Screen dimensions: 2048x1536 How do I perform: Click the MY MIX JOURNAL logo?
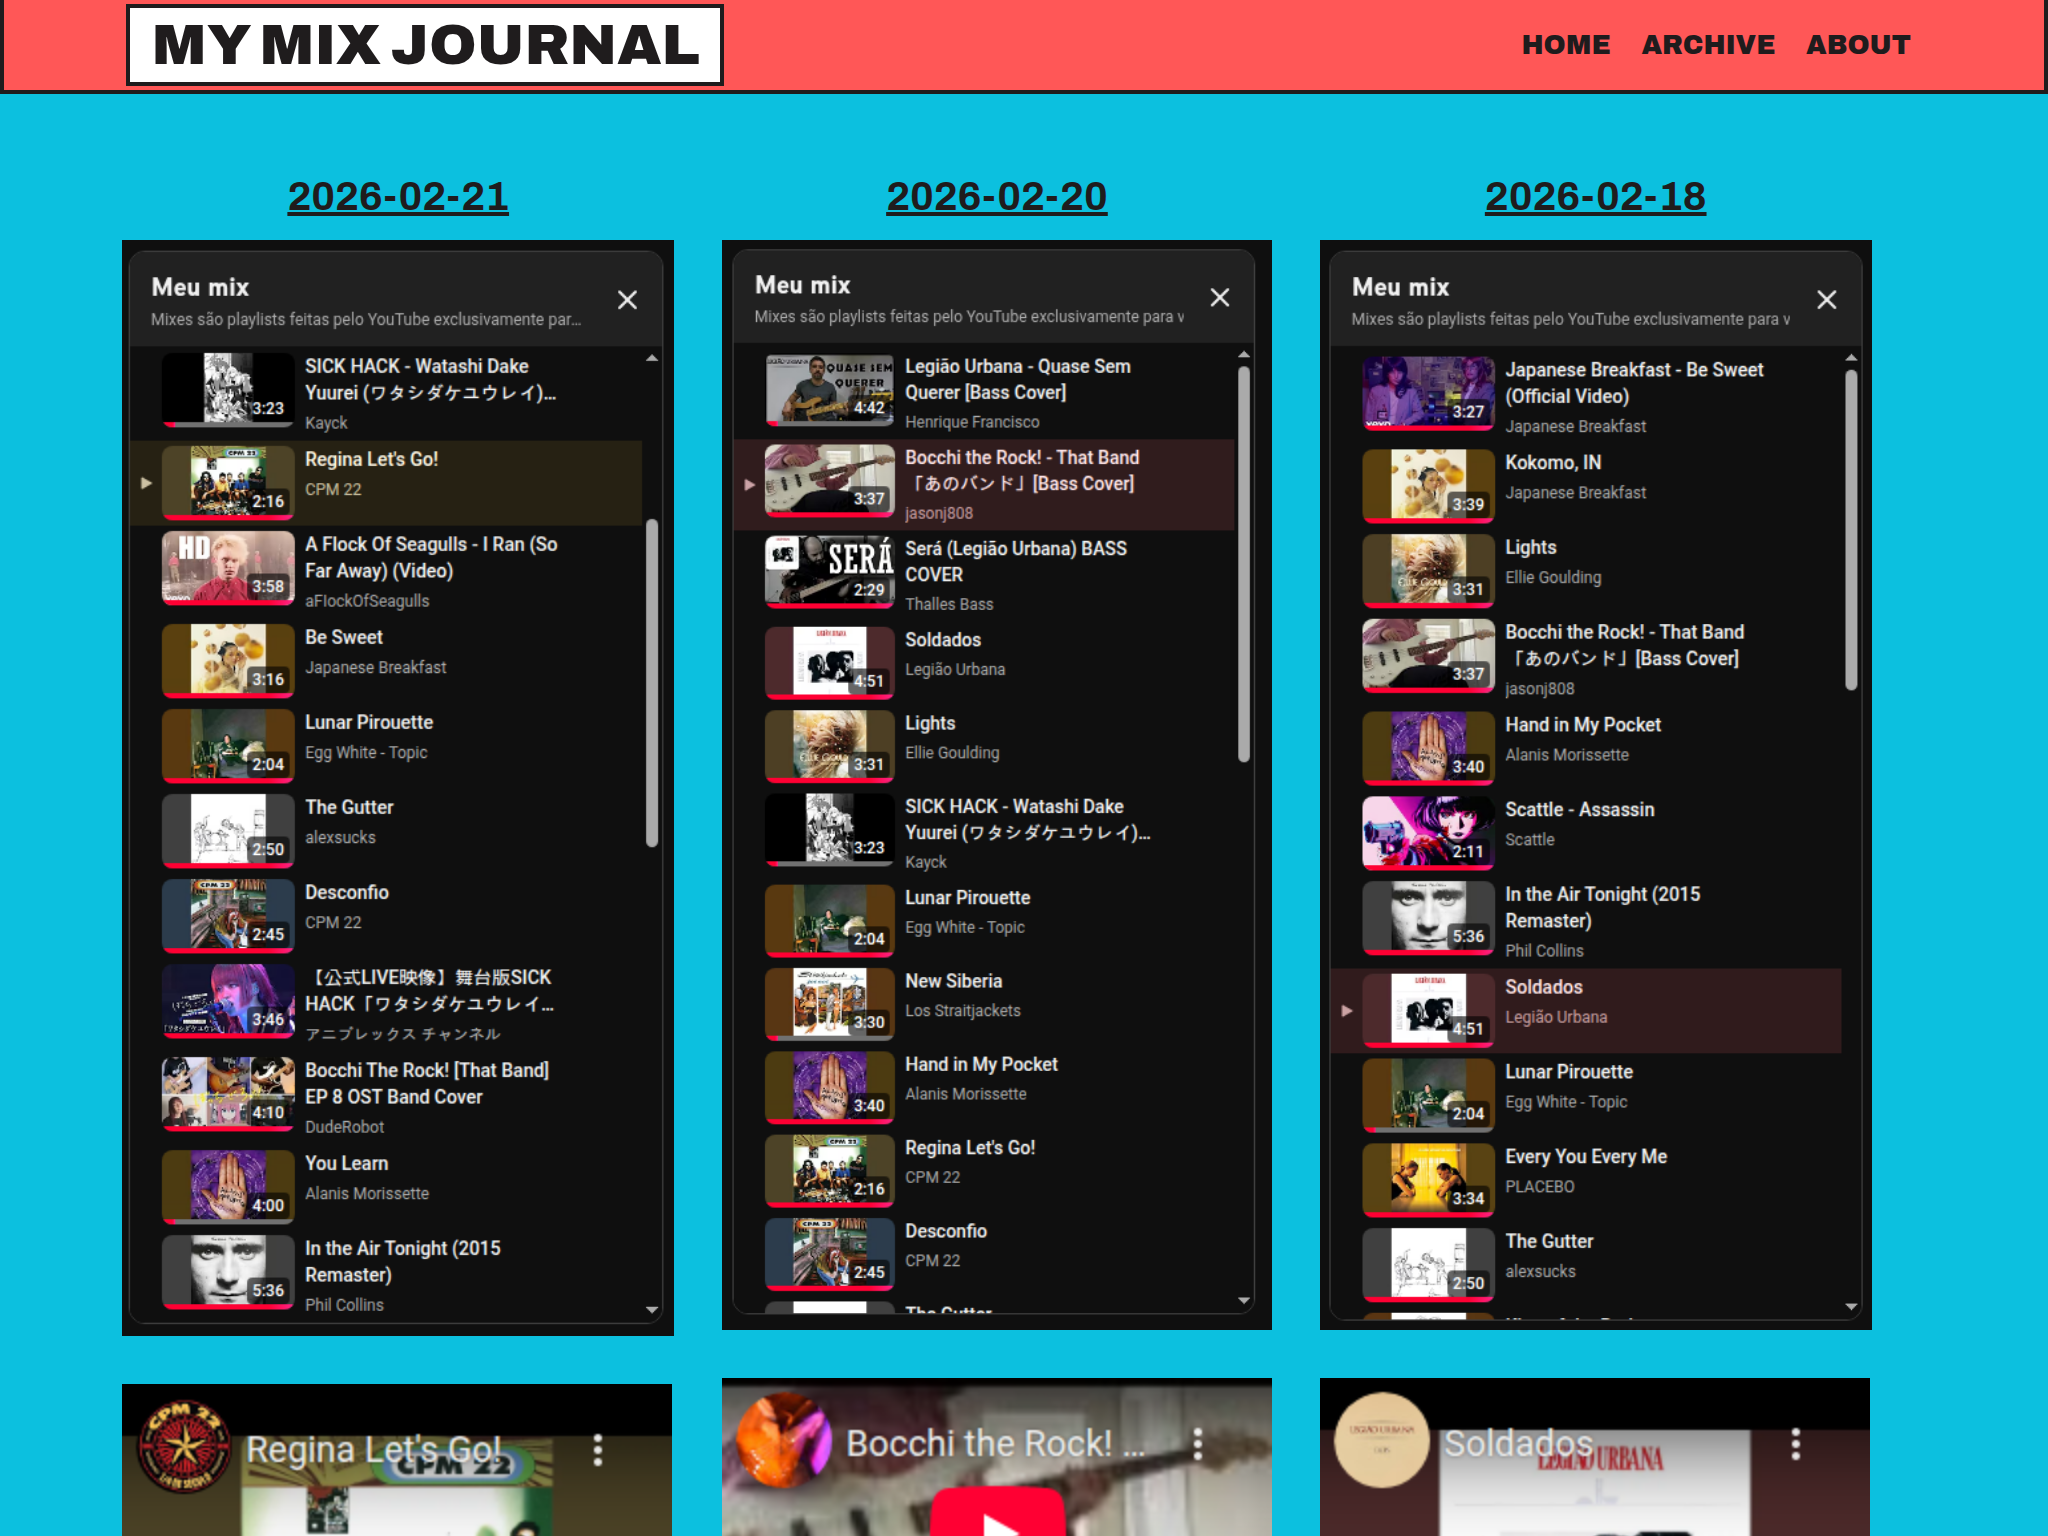424,44
